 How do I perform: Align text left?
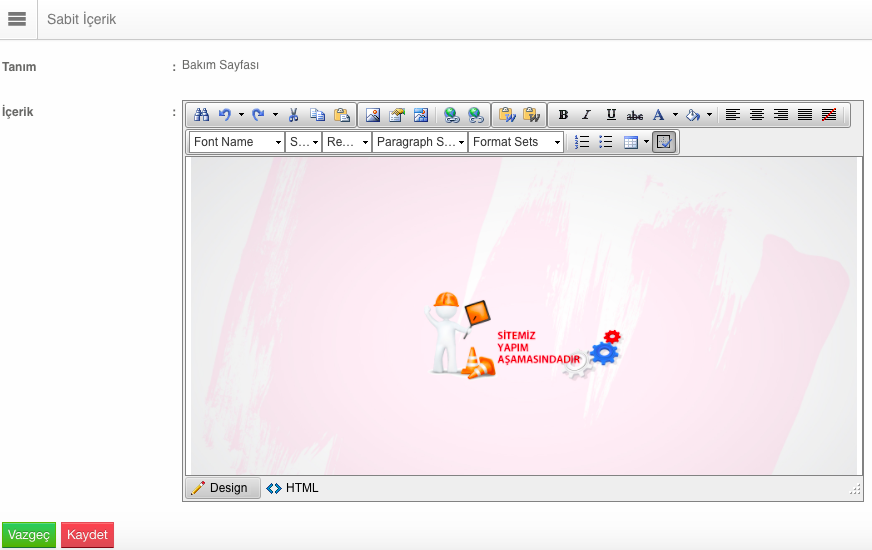tap(732, 115)
